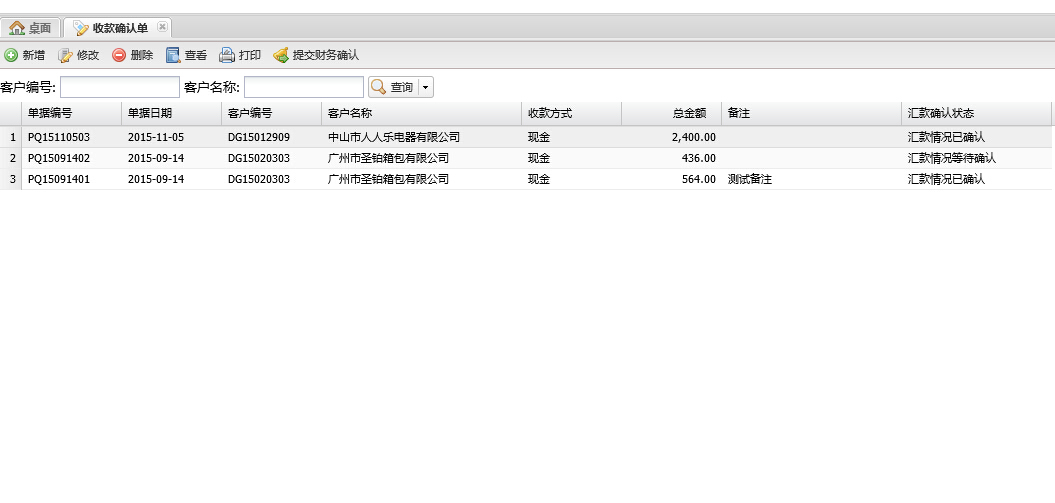Viewport: 1055px width, 503px height.
Task: Focus the 客户编号 input field
Action: coord(119,87)
